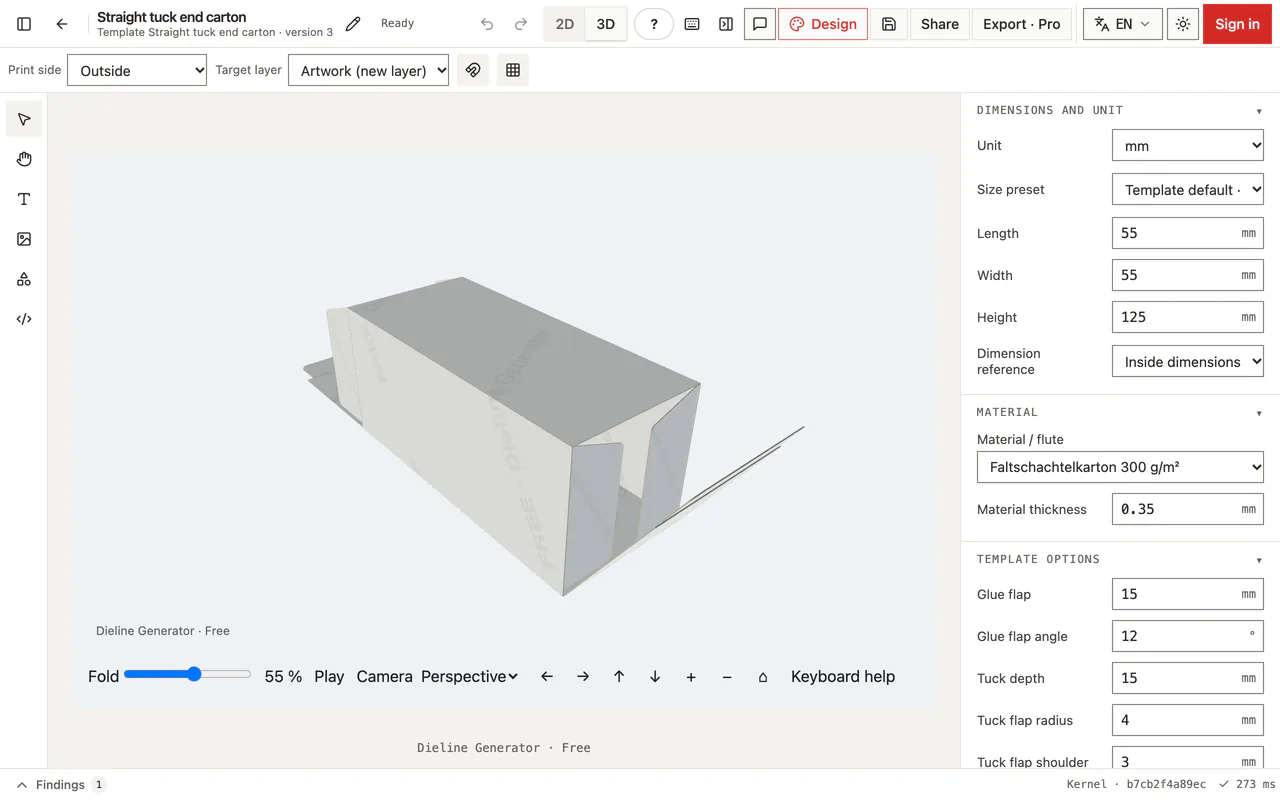The width and height of the screenshot is (1280, 800).
Task: Click the Export · Pro button
Action: (1022, 24)
